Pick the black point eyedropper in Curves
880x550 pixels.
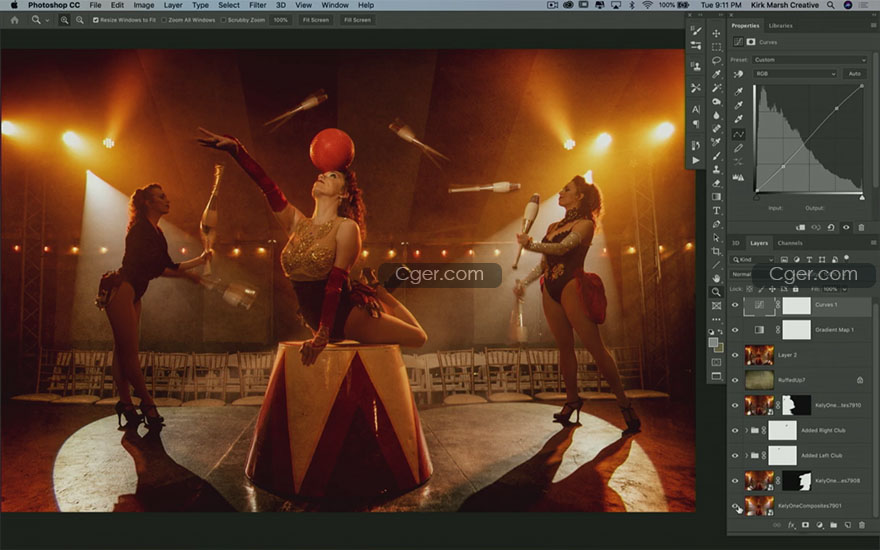coord(739,91)
